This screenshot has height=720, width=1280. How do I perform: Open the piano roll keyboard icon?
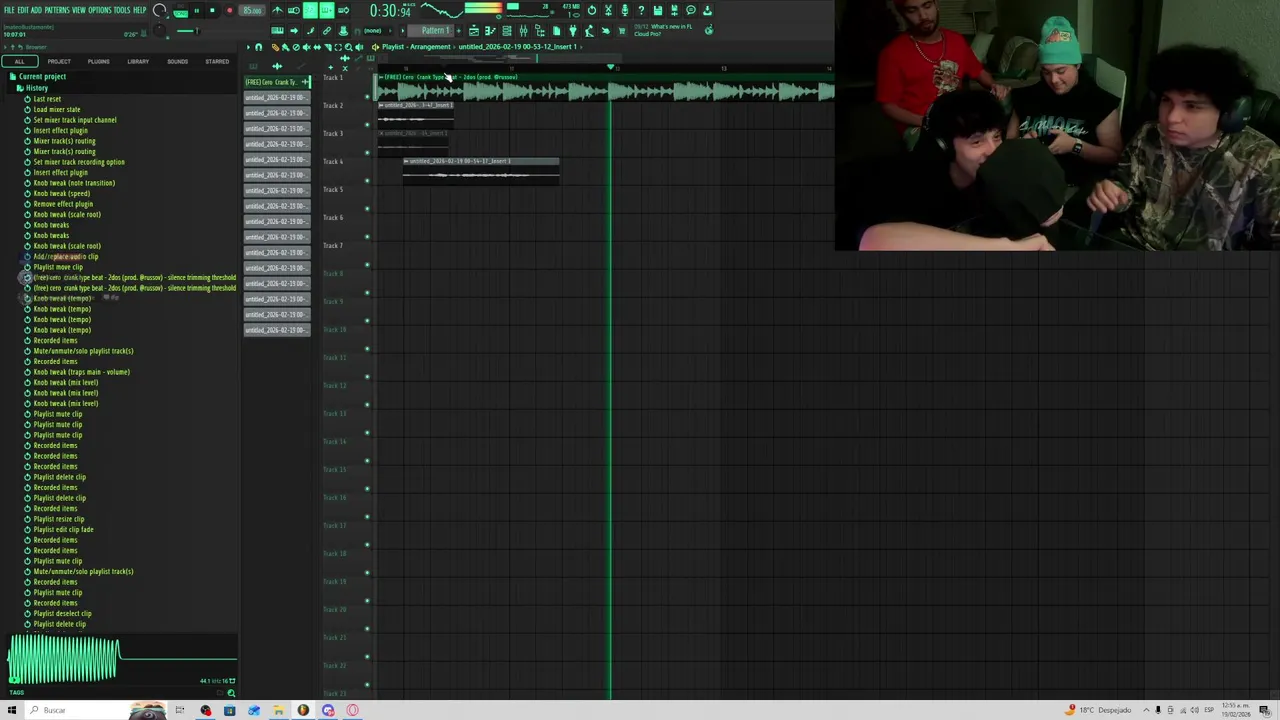pyautogui.click(x=489, y=30)
